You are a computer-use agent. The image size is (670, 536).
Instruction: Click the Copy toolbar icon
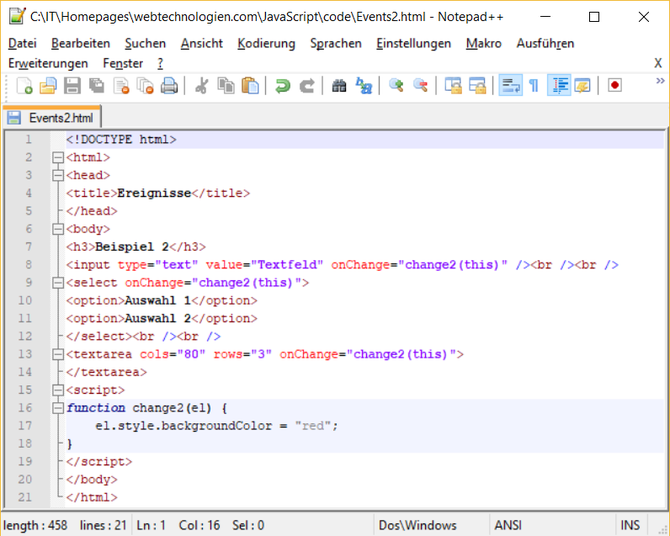pyautogui.click(x=226, y=86)
